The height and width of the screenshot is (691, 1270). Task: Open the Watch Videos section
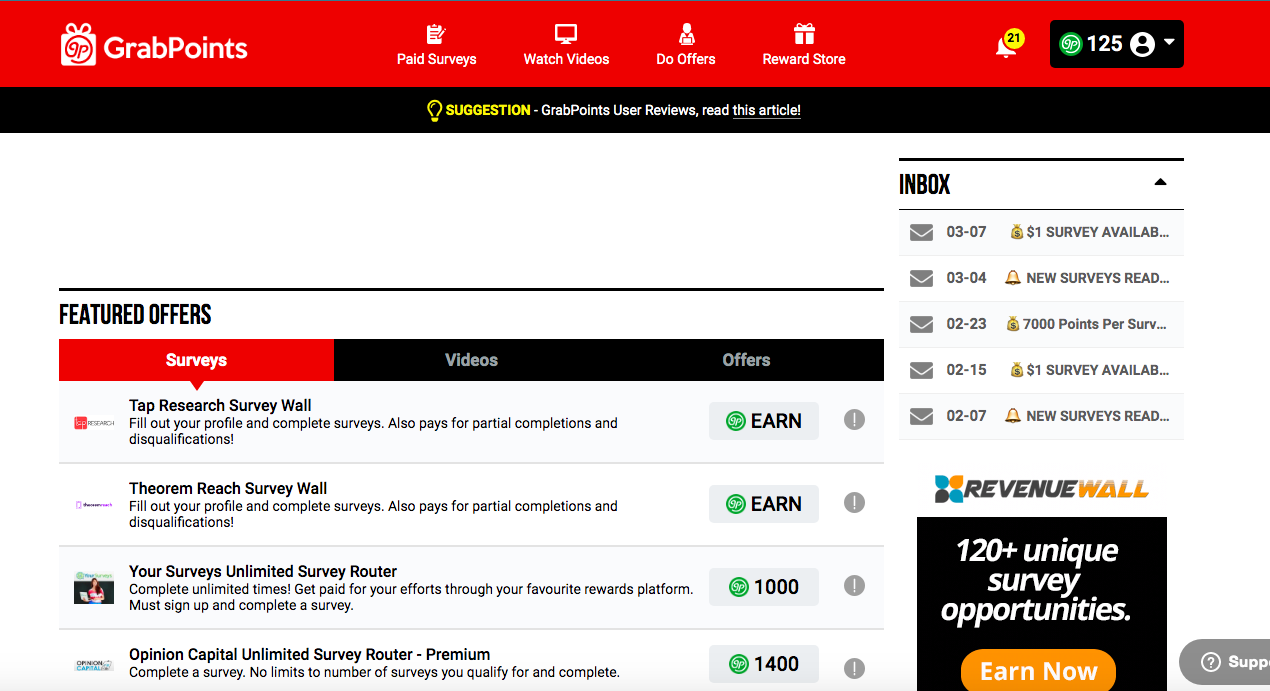click(x=566, y=45)
